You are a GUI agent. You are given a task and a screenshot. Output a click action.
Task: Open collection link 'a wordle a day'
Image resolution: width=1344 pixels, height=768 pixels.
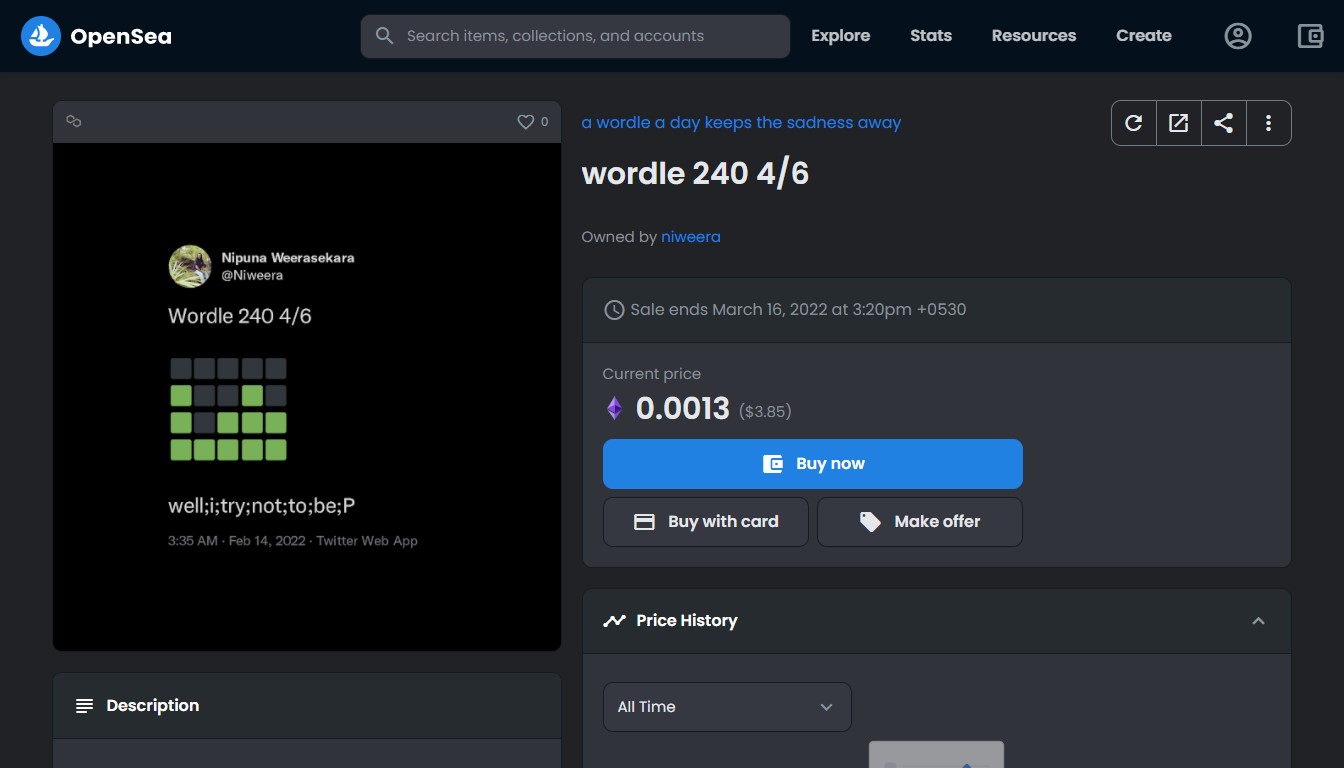(x=741, y=122)
